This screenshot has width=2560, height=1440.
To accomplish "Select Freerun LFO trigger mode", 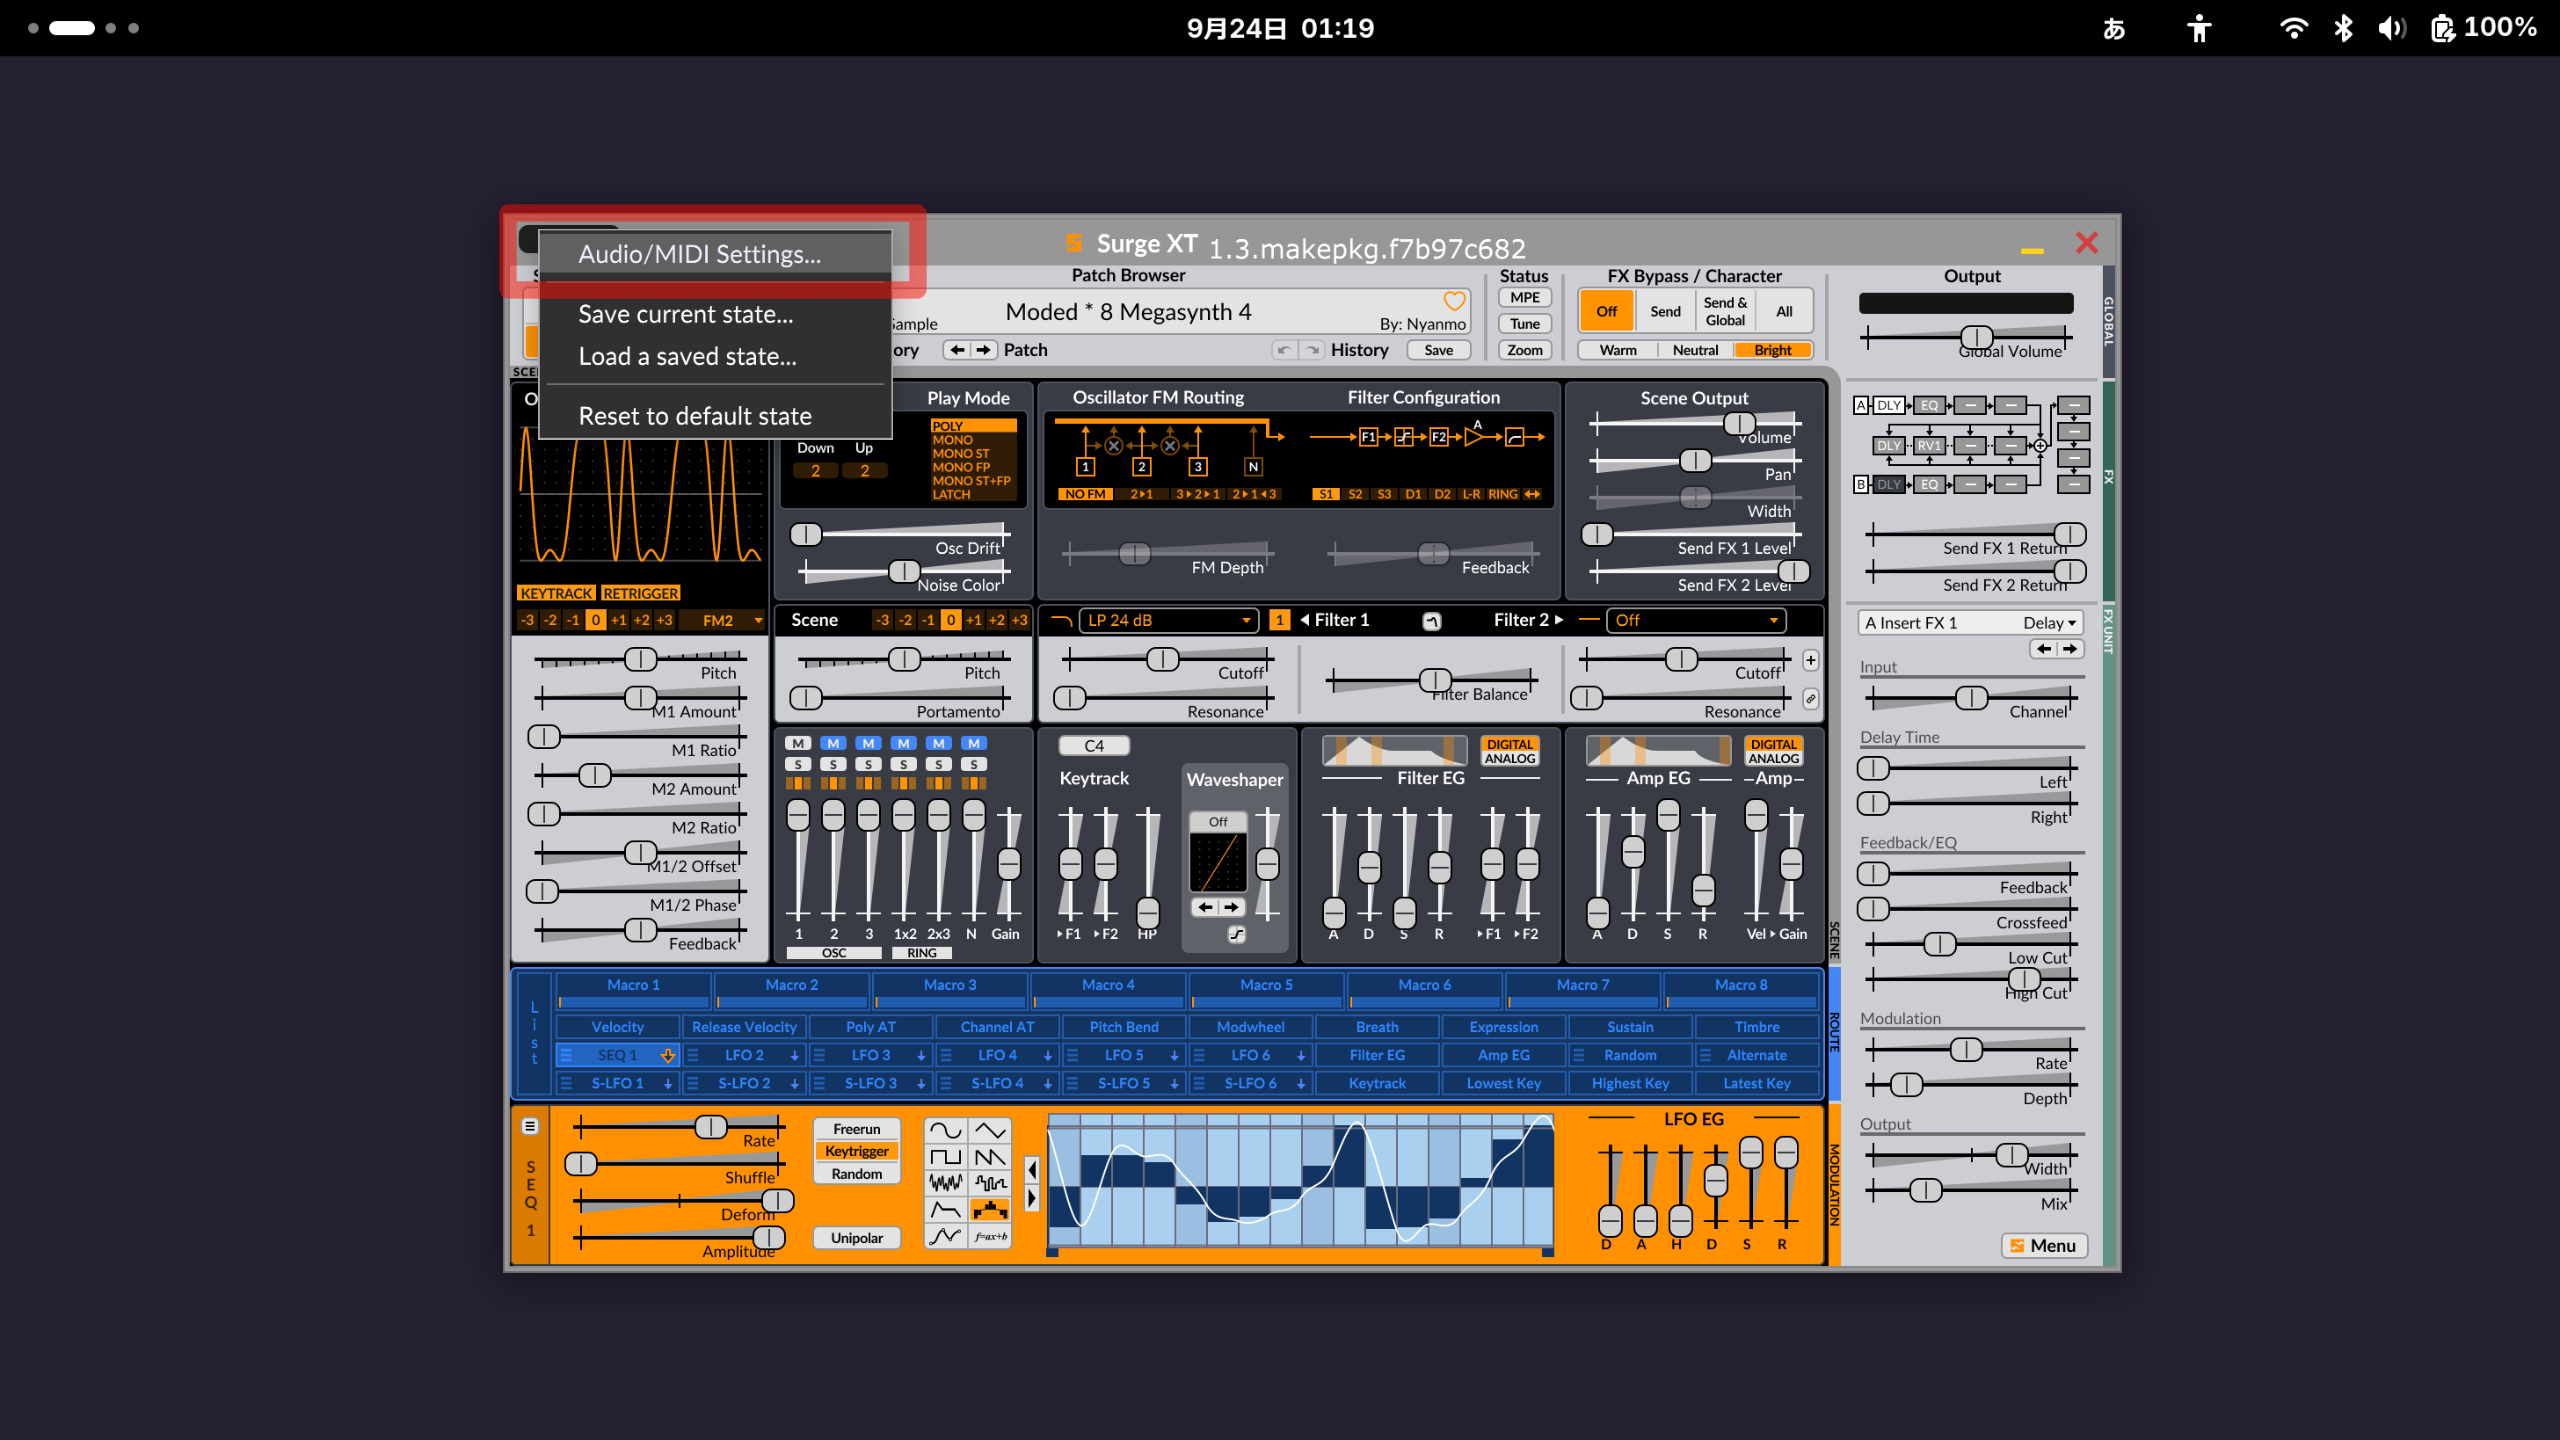I will (x=857, y=1129).
